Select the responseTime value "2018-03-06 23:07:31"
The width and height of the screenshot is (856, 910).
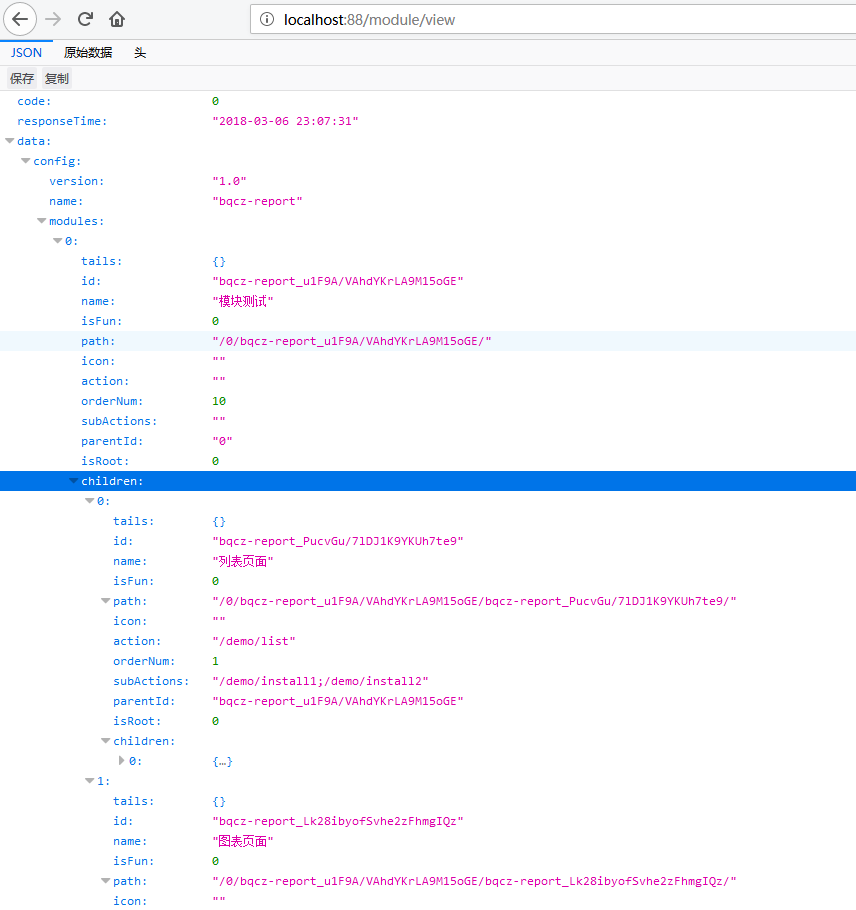point(285,121)
